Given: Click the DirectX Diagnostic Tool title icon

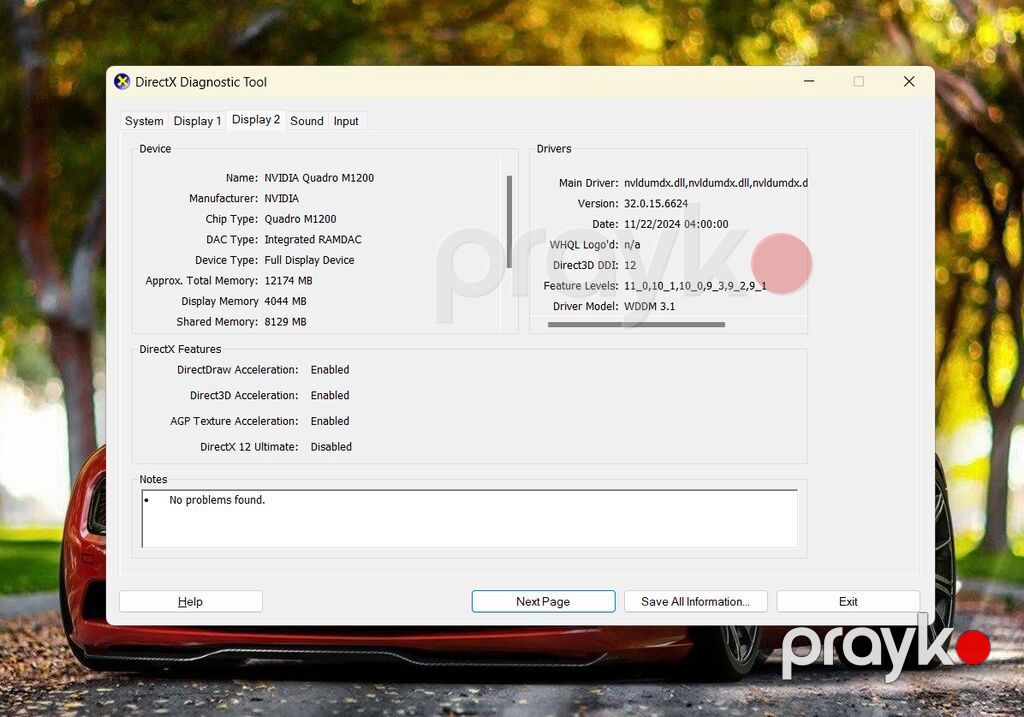Looking at the screenshot, I should 122,82.
